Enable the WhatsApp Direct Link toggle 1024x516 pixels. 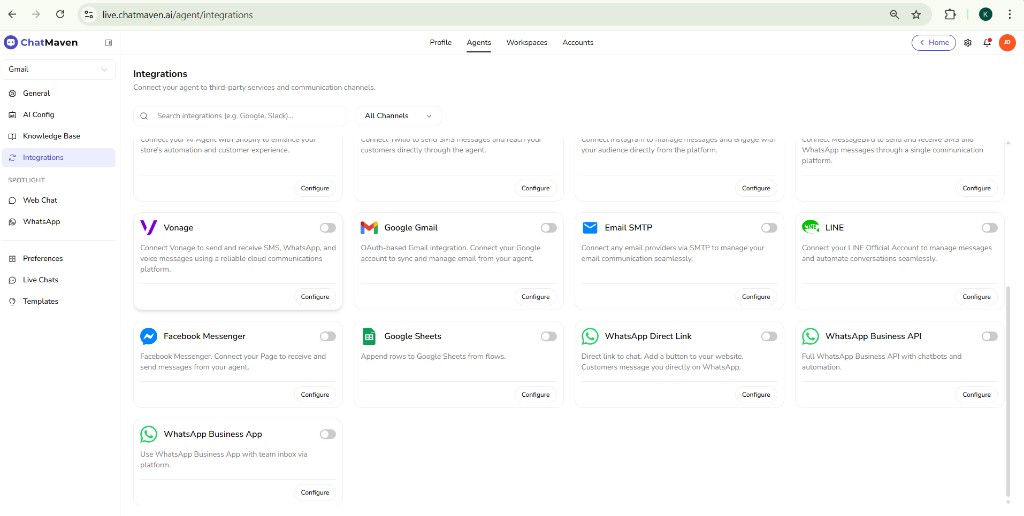(769, 336)
